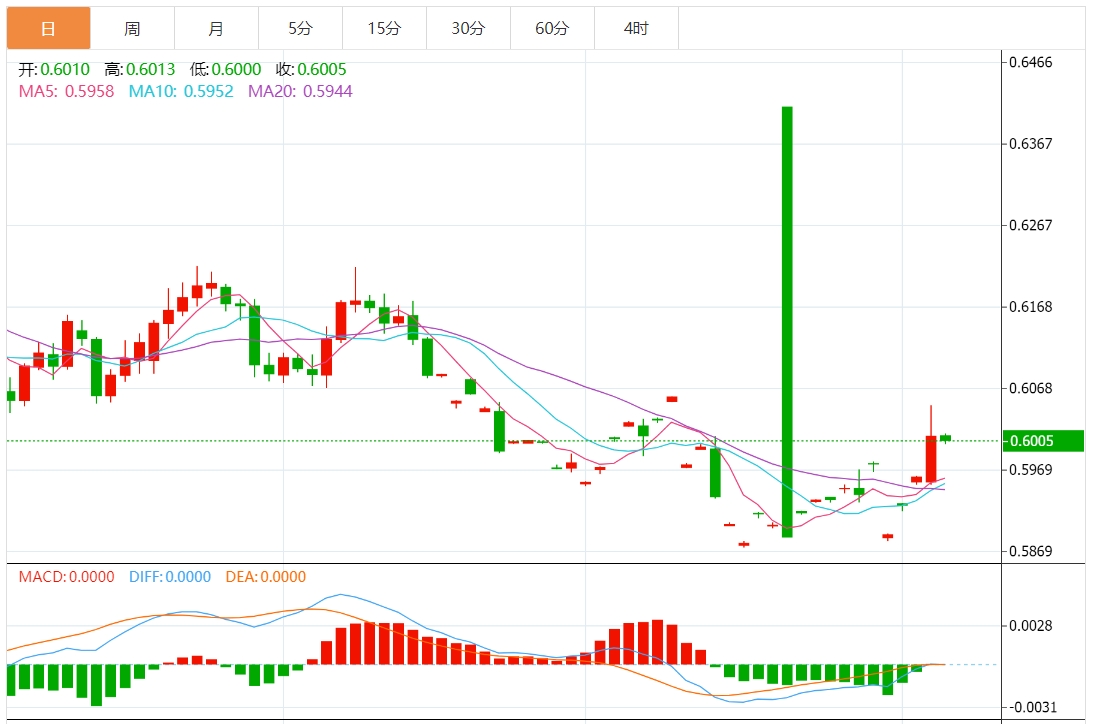
Task: Click the latest small green candlestick
Action: pos(946,438)
